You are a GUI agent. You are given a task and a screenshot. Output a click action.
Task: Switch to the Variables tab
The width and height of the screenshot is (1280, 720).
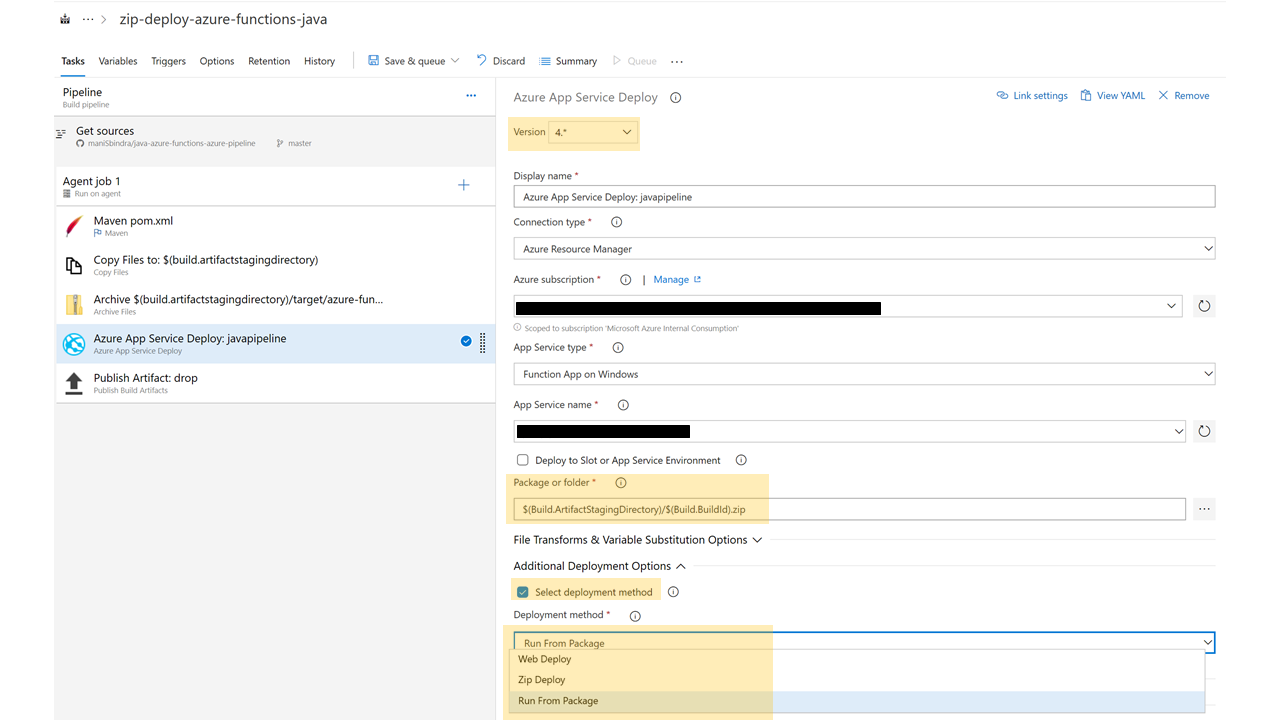(117, 61)
